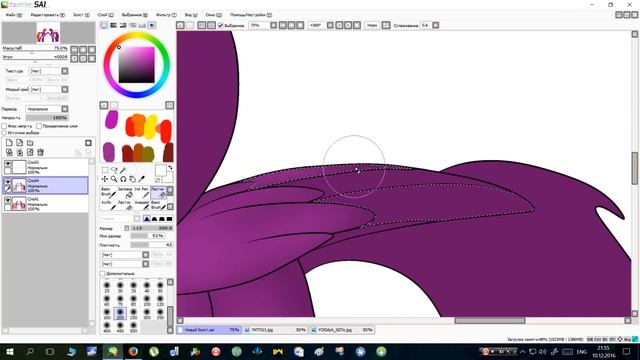This screenshot has height=360, width=640.
Task: Adjust the layer opacity 100% slider
Action: coord(47,118)
